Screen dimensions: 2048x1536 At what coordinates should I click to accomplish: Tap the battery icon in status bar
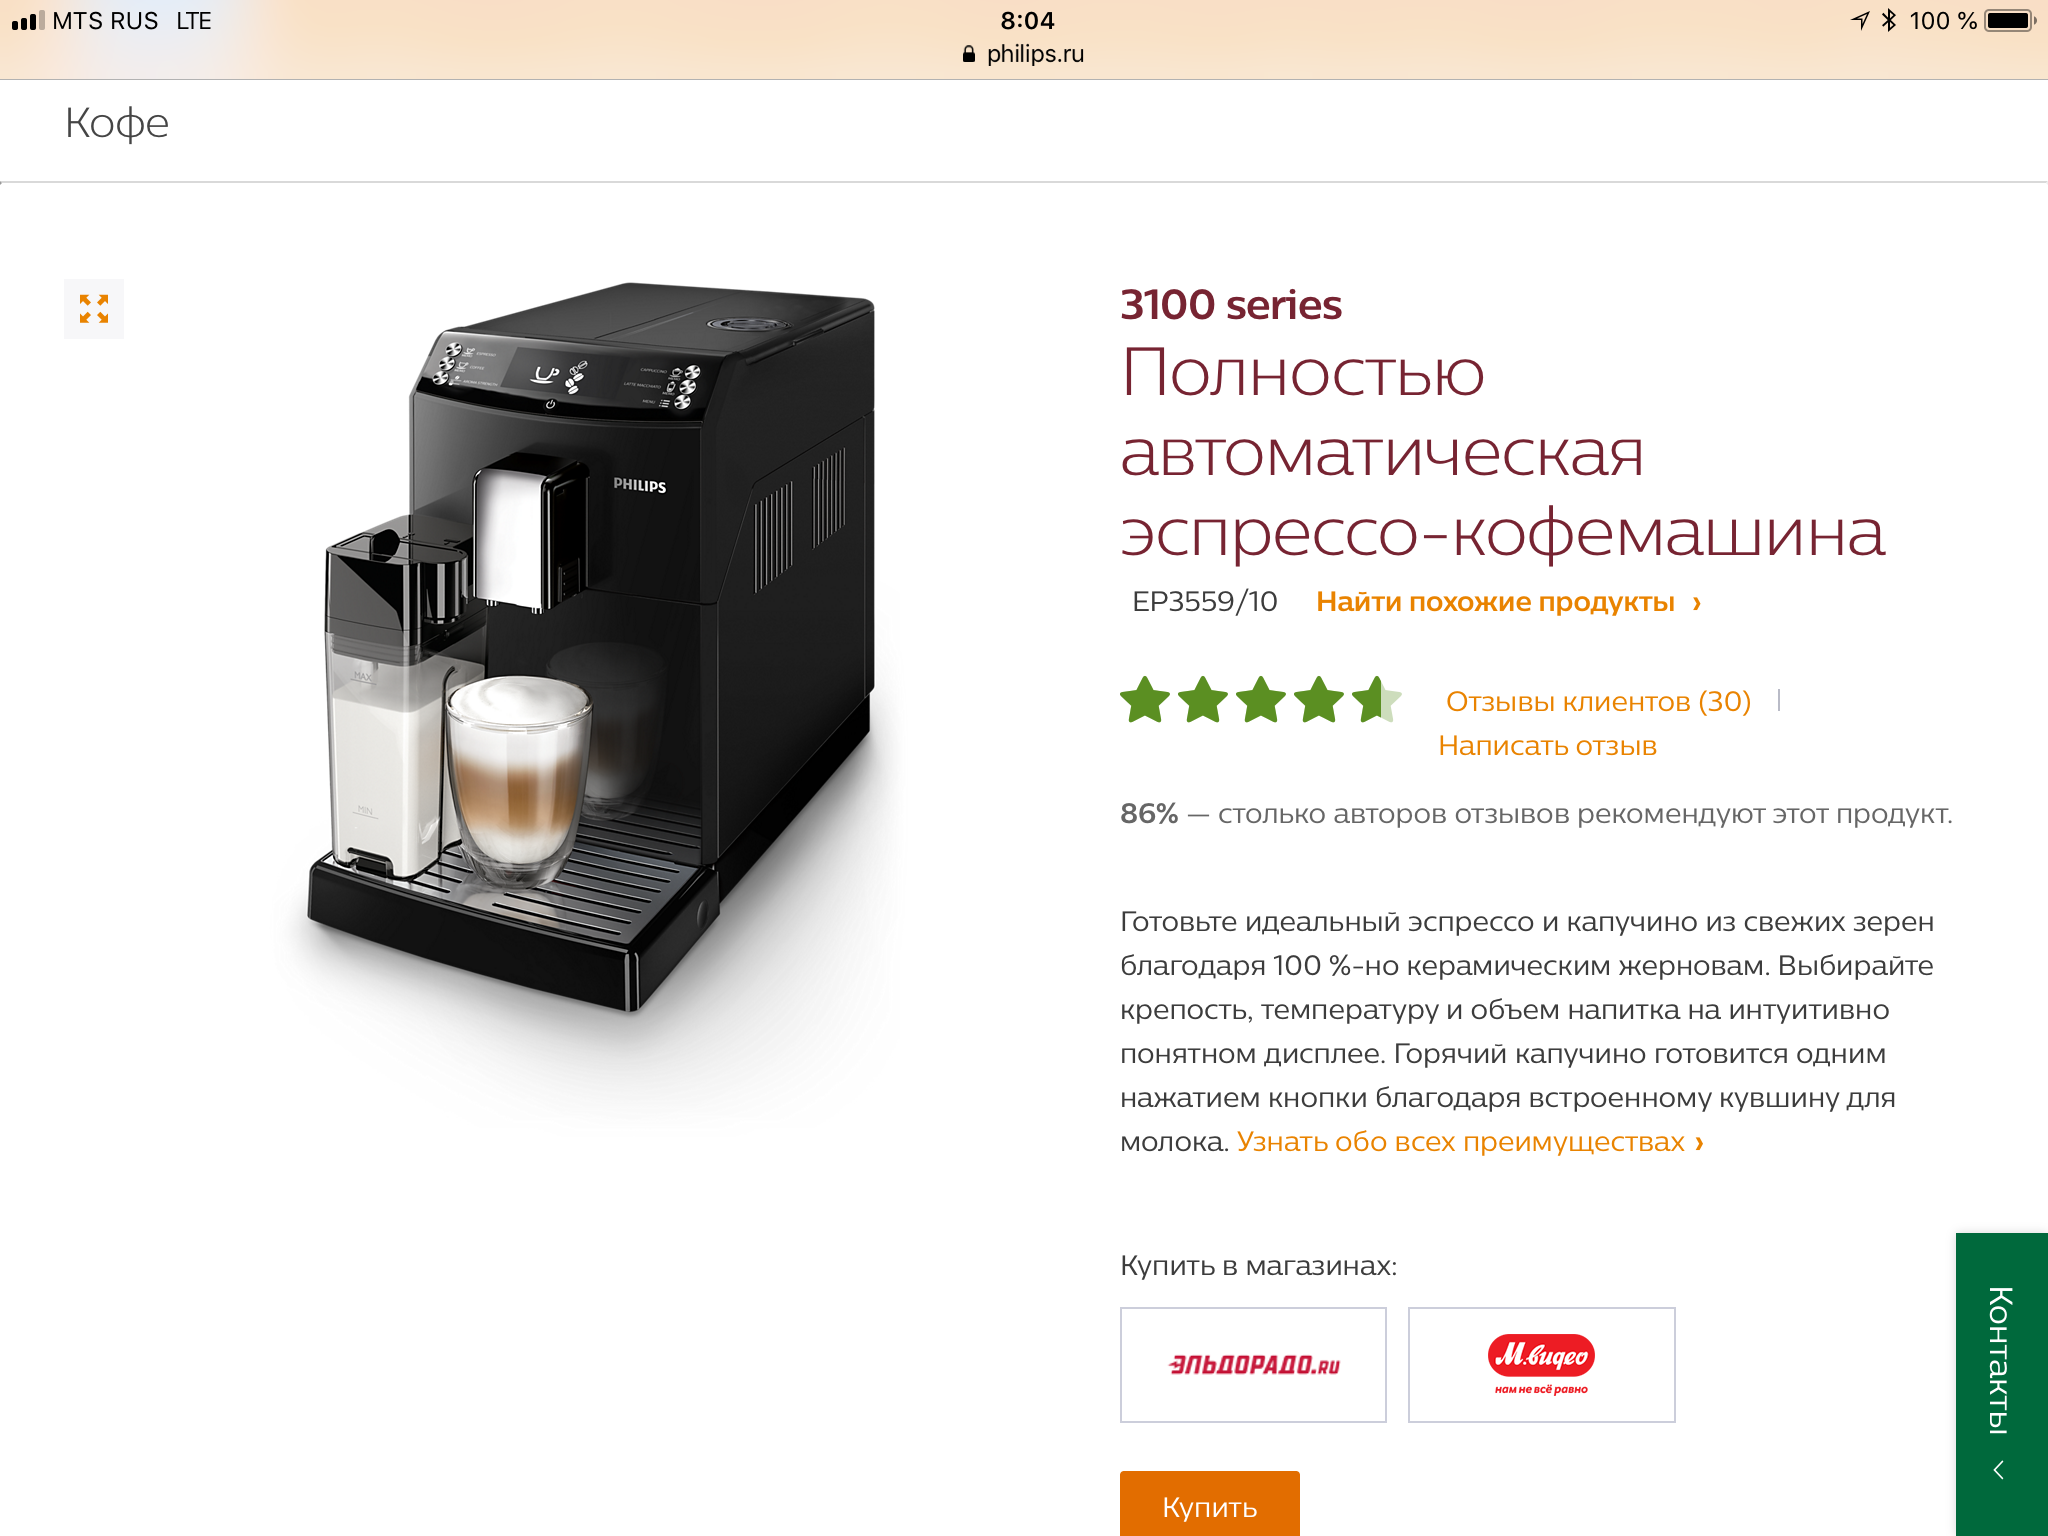2011,20
